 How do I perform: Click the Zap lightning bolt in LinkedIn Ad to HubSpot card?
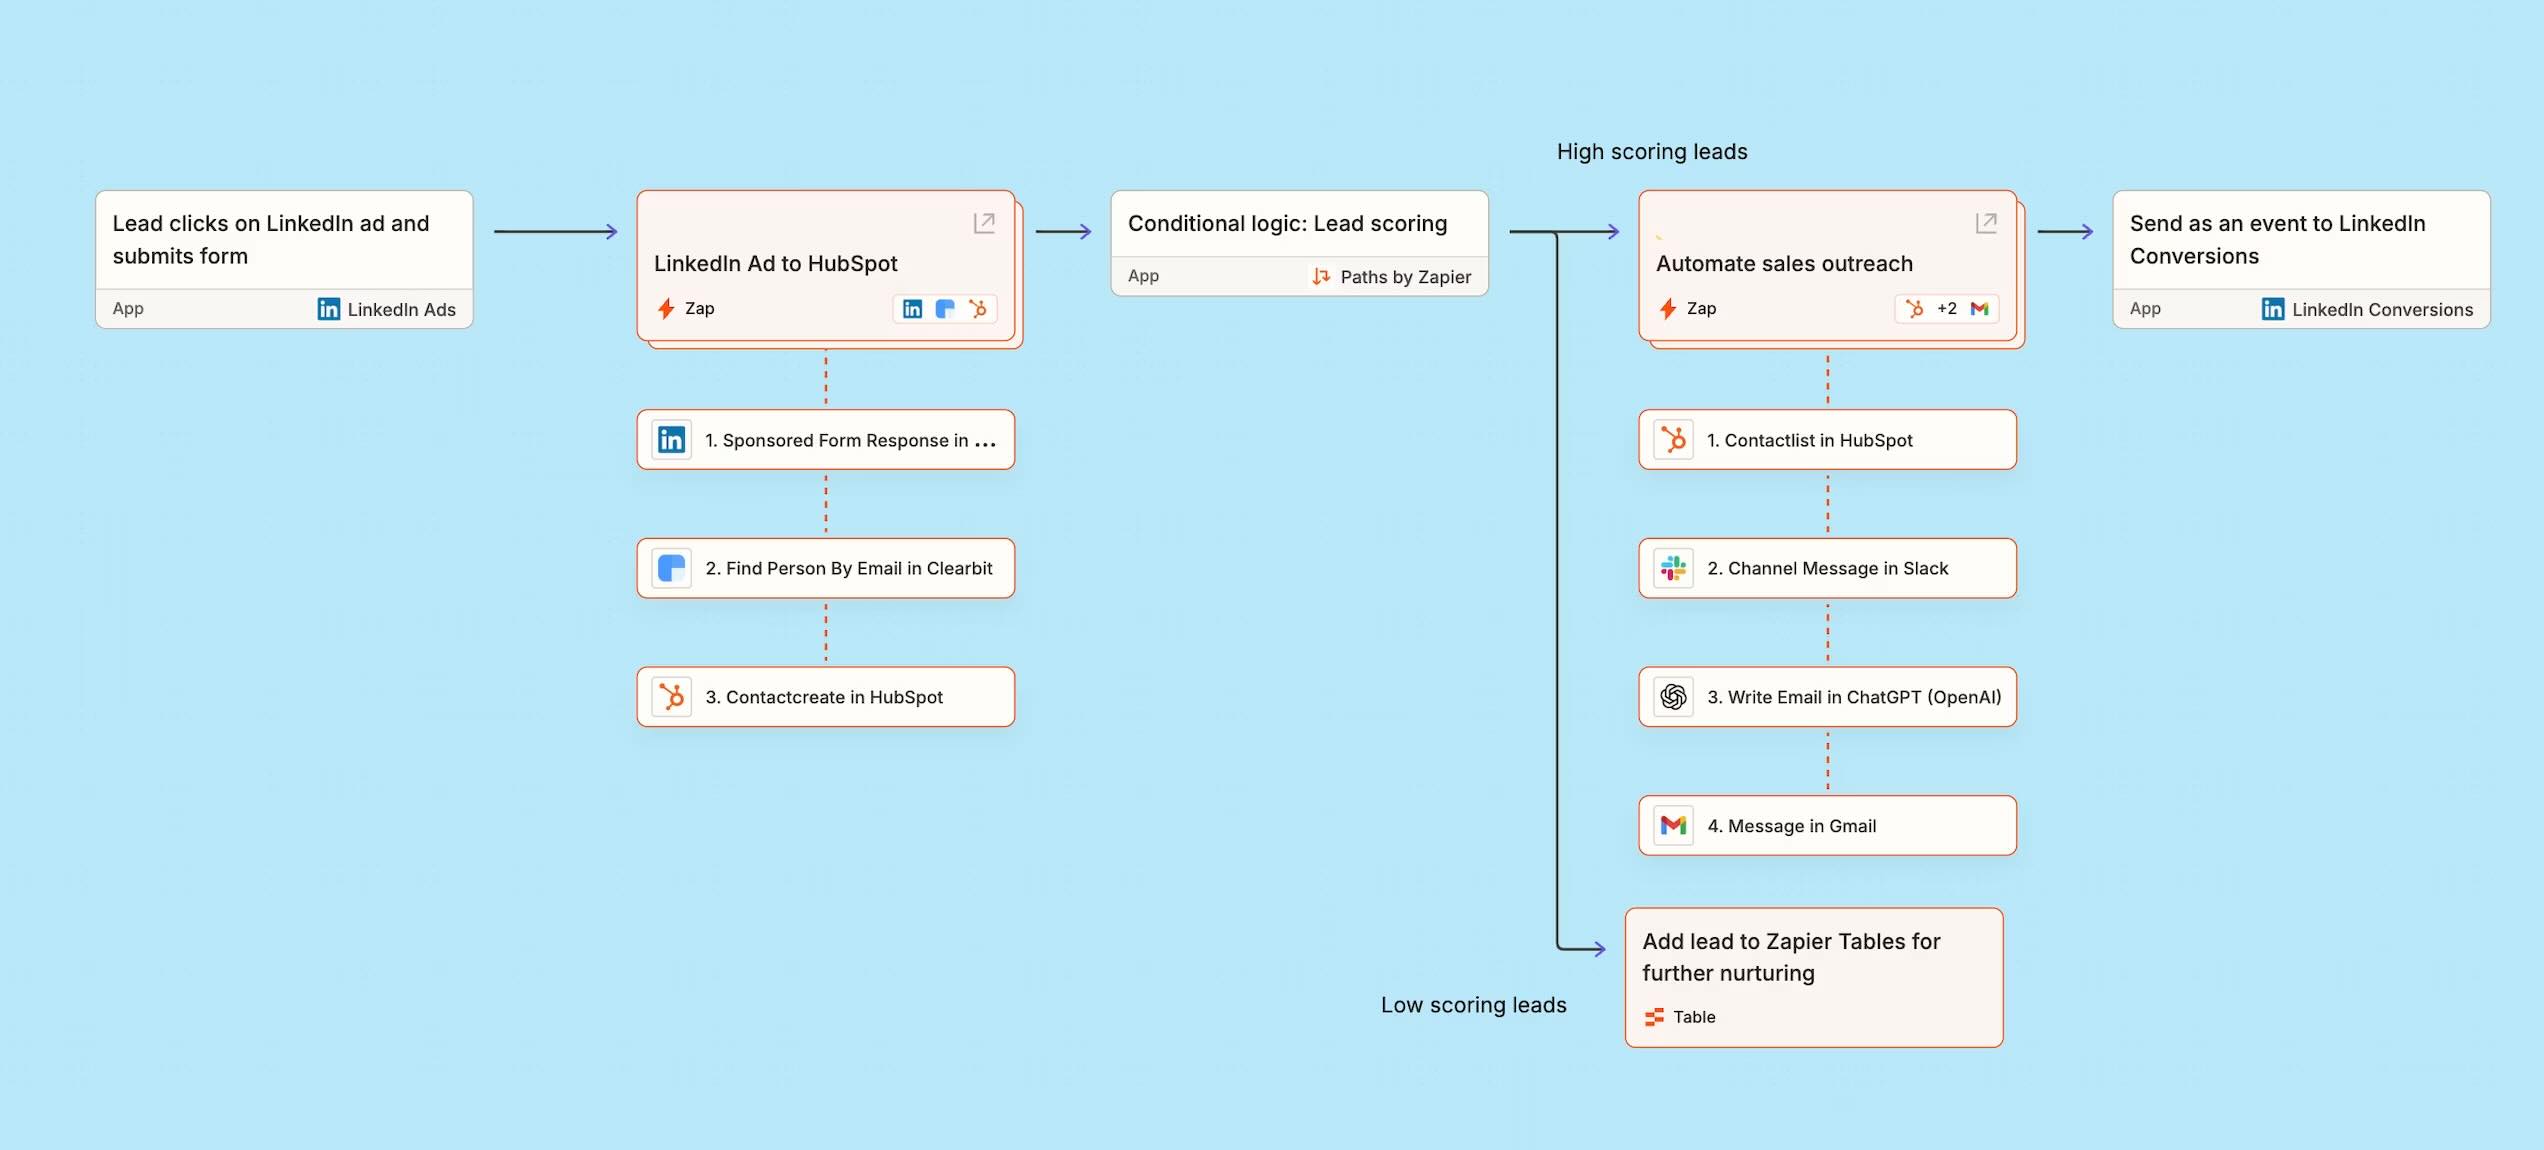coord(666,308)
